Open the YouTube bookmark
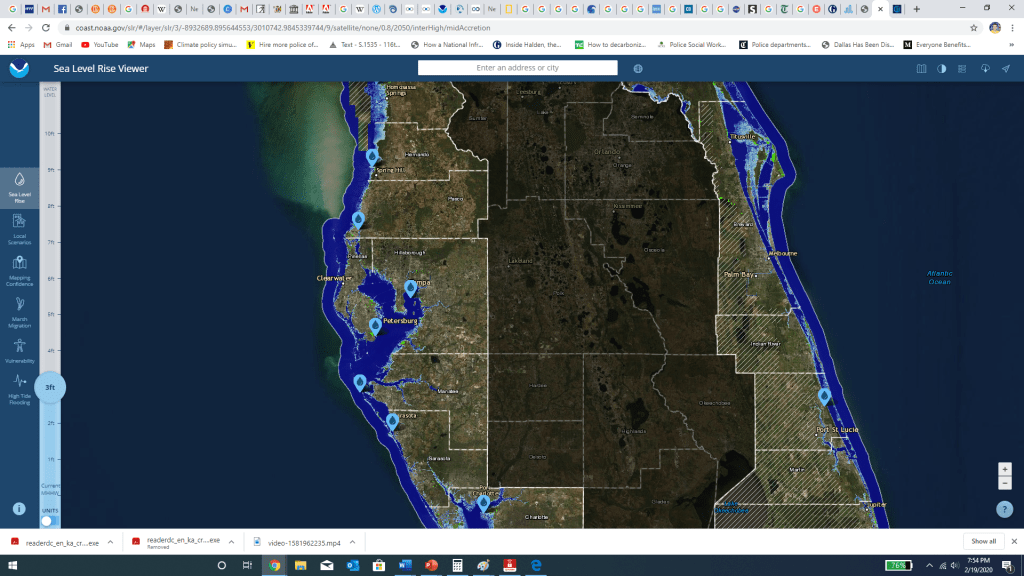1024x576 pixels. click(x=99, y=45)
